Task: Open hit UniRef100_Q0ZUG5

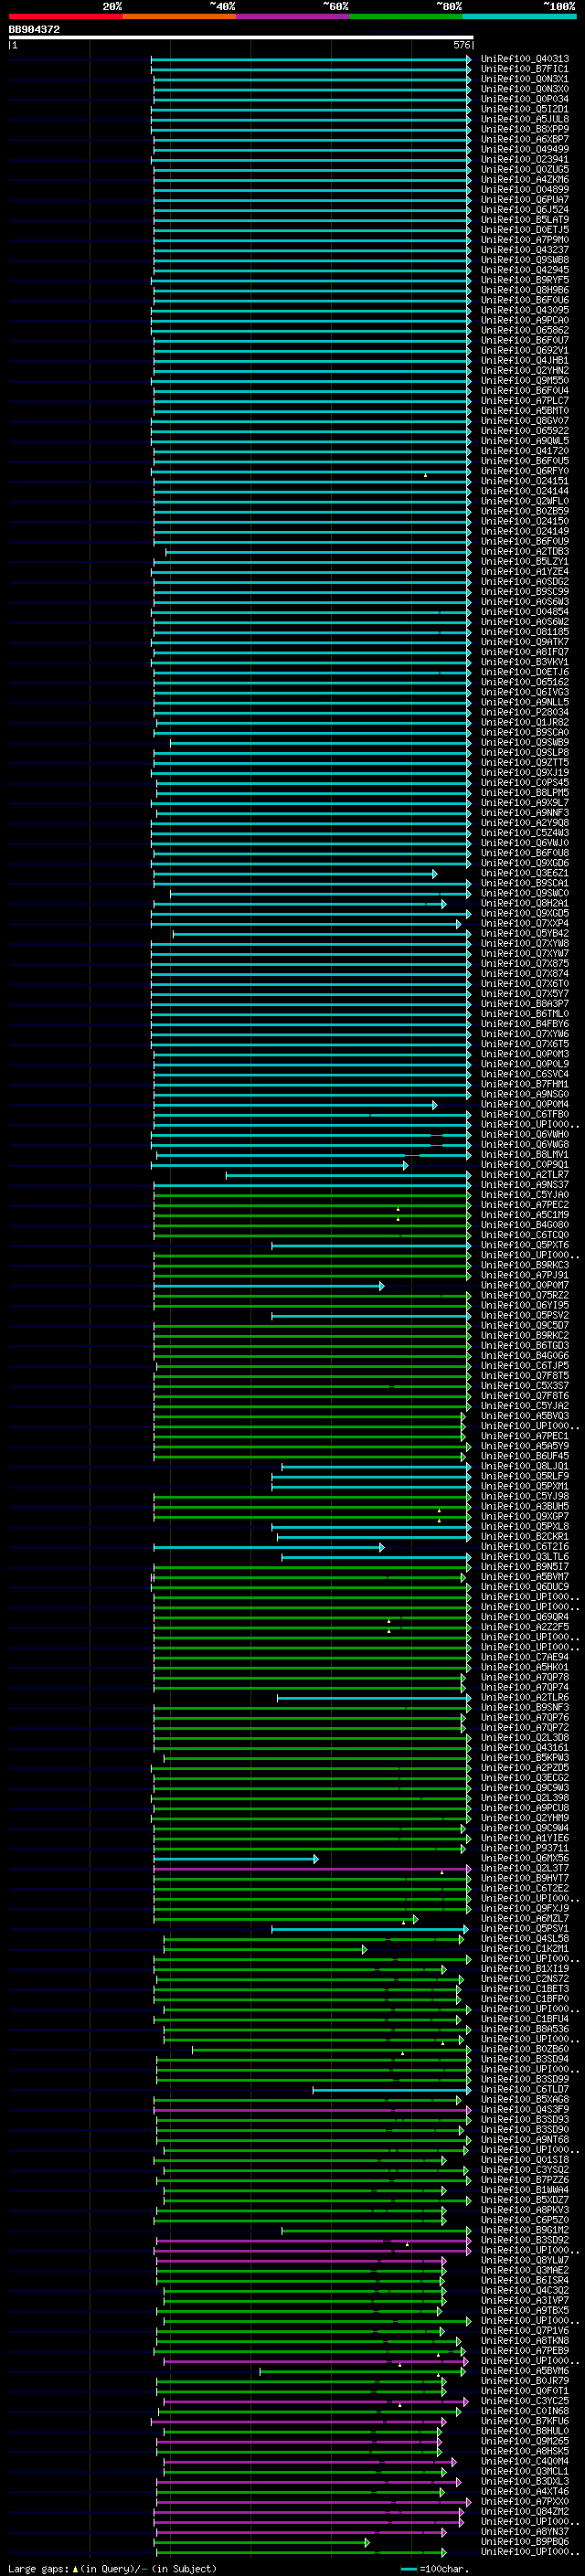Action: click(524, 169)
